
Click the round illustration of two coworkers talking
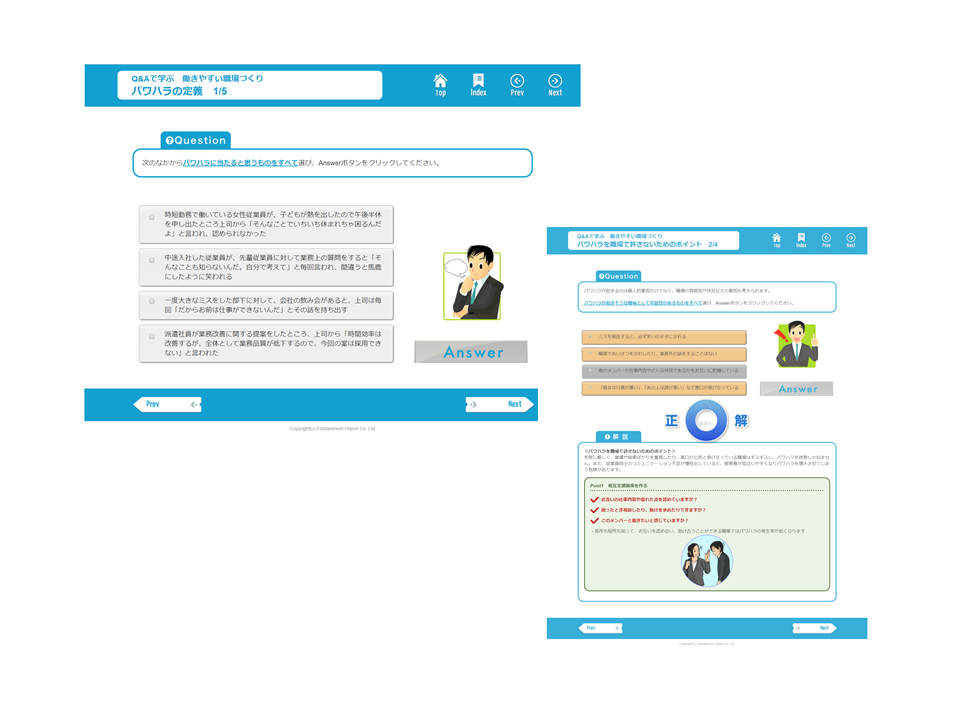(707, 561)
